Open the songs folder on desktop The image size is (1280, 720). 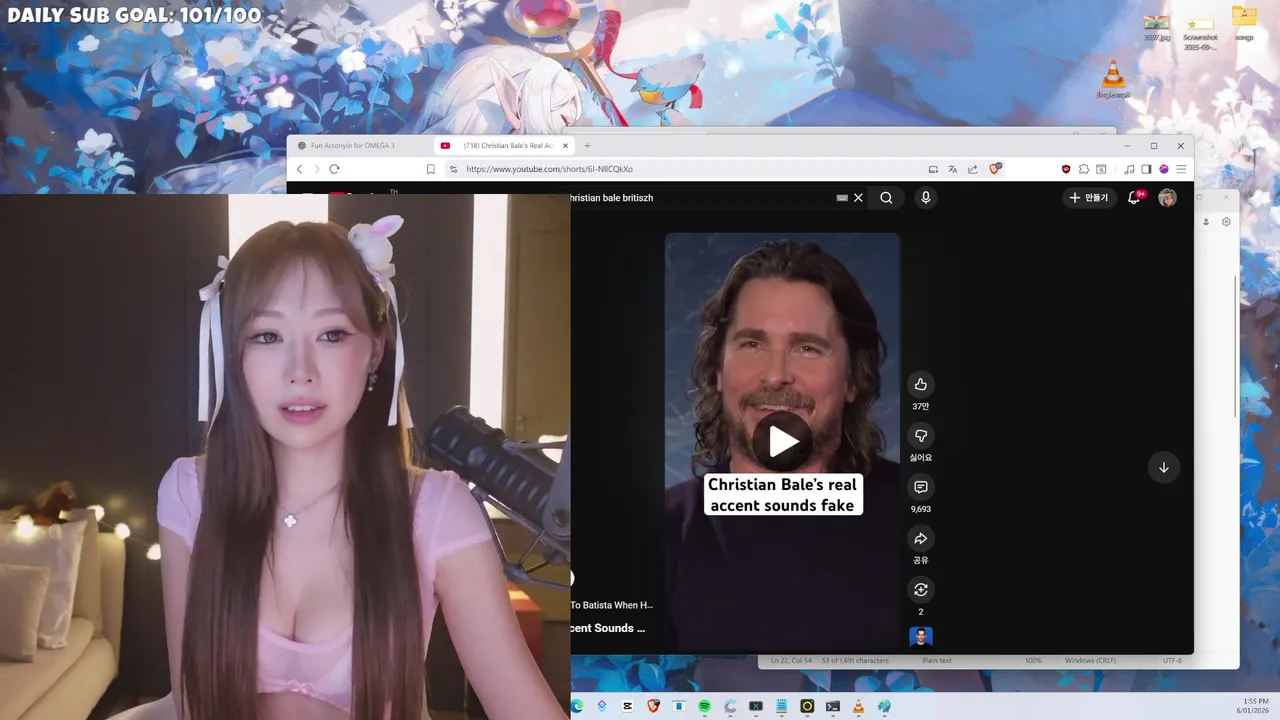(x=1244, y=23)
